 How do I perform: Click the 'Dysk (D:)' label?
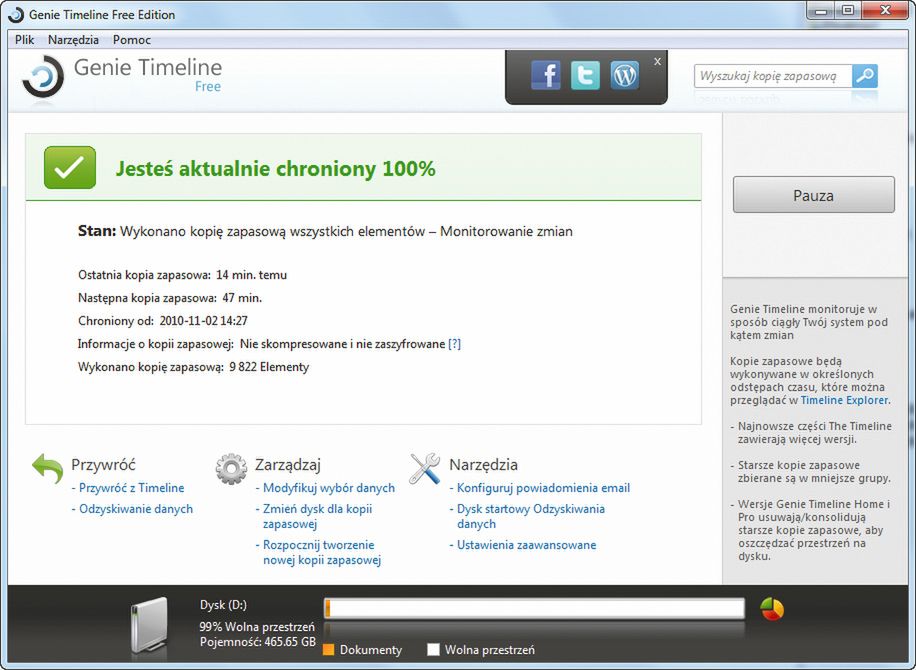[223, 605]
